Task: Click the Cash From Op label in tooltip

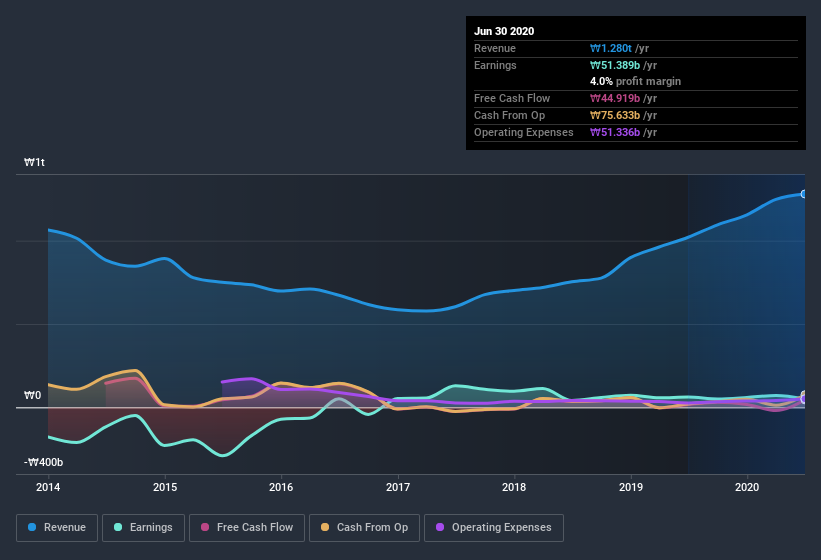Action: coord(509,115)
